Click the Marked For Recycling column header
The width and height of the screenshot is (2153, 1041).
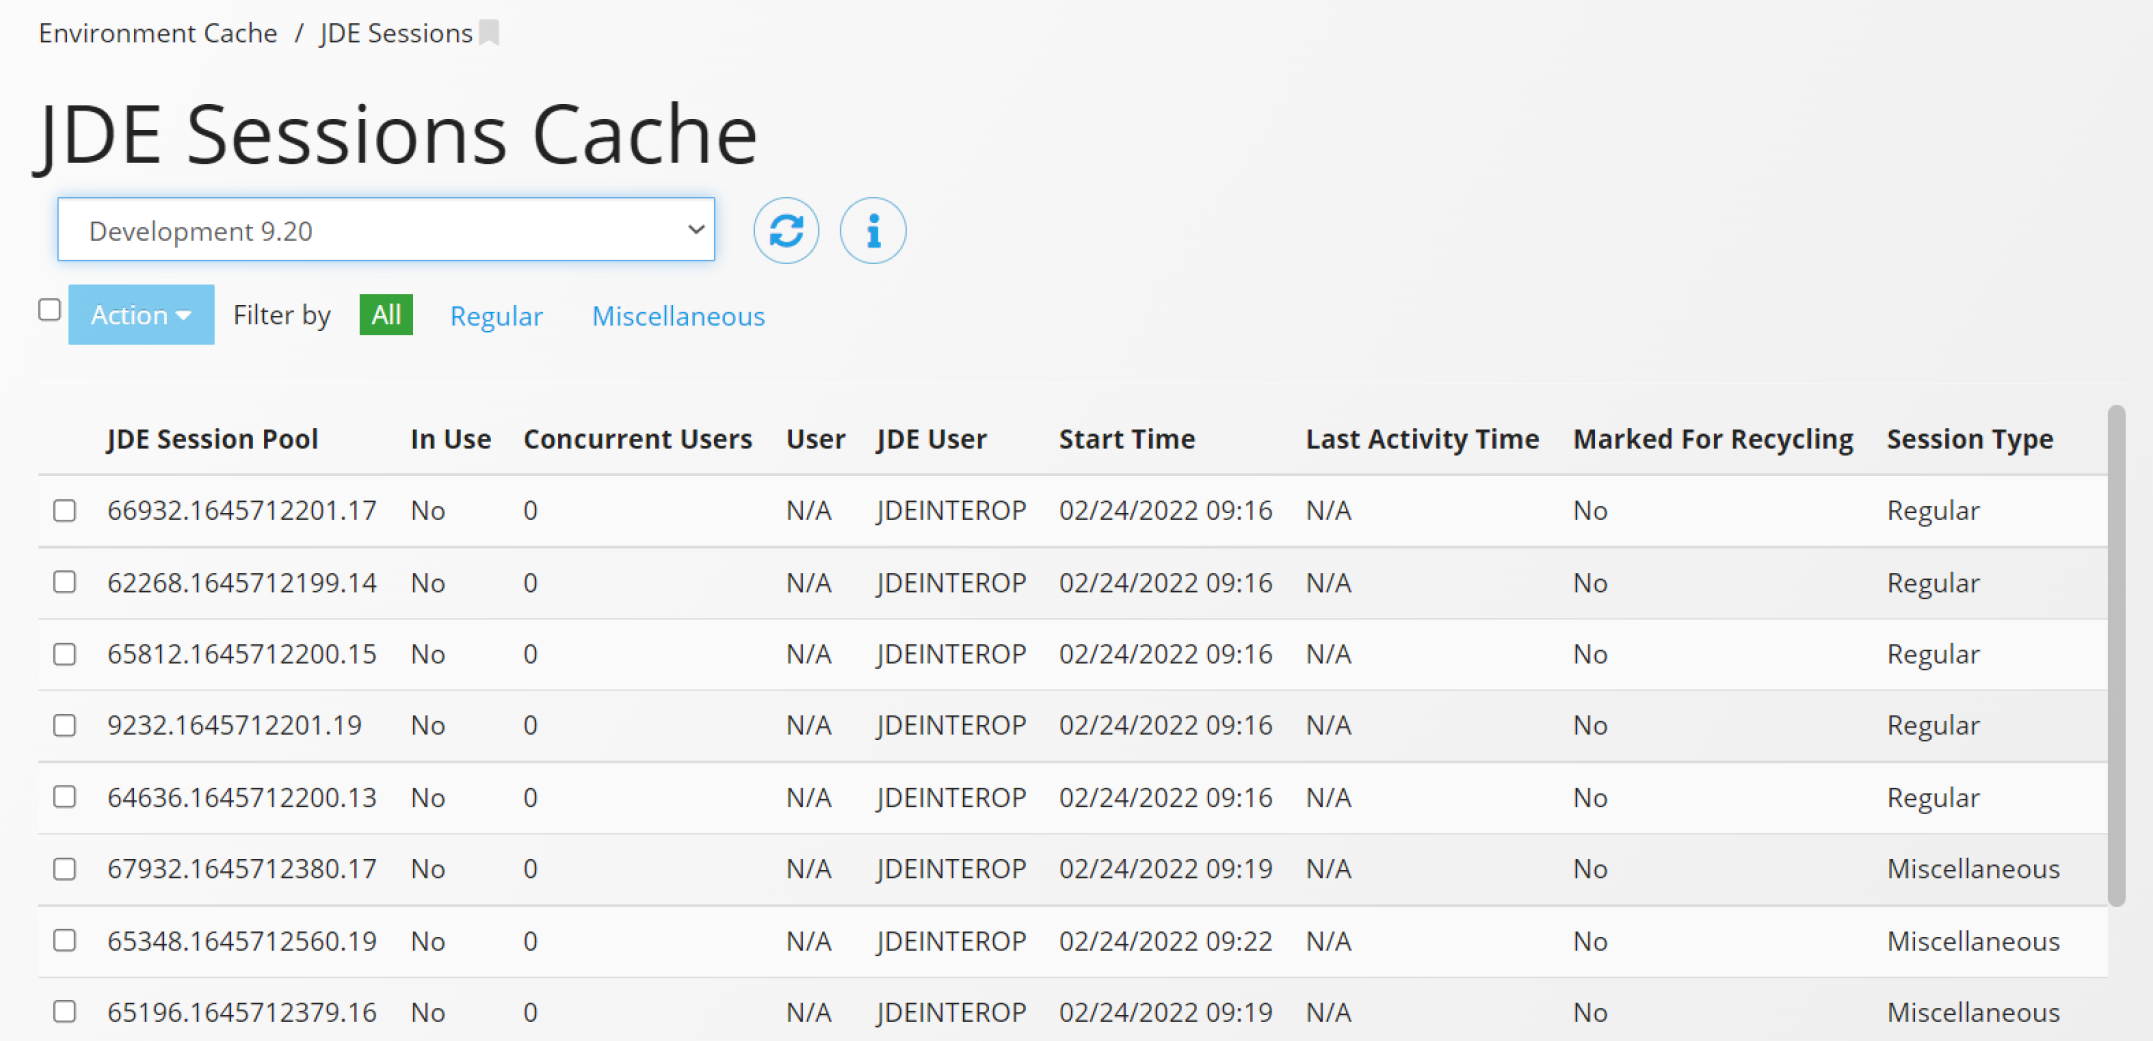[1713, 439]
